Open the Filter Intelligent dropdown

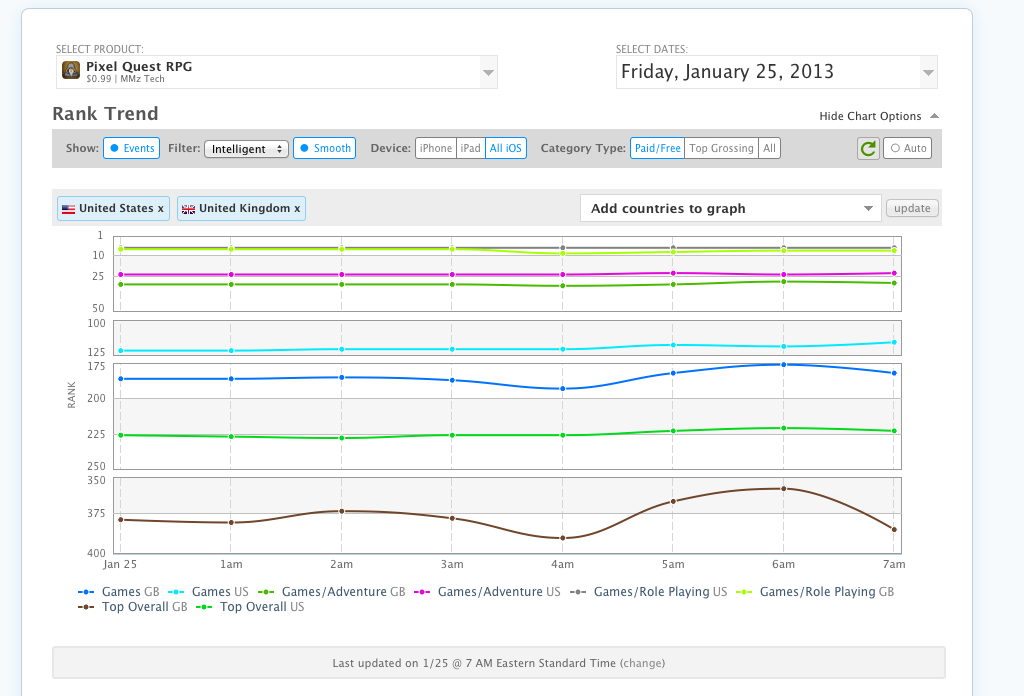[x=246, y=149]
